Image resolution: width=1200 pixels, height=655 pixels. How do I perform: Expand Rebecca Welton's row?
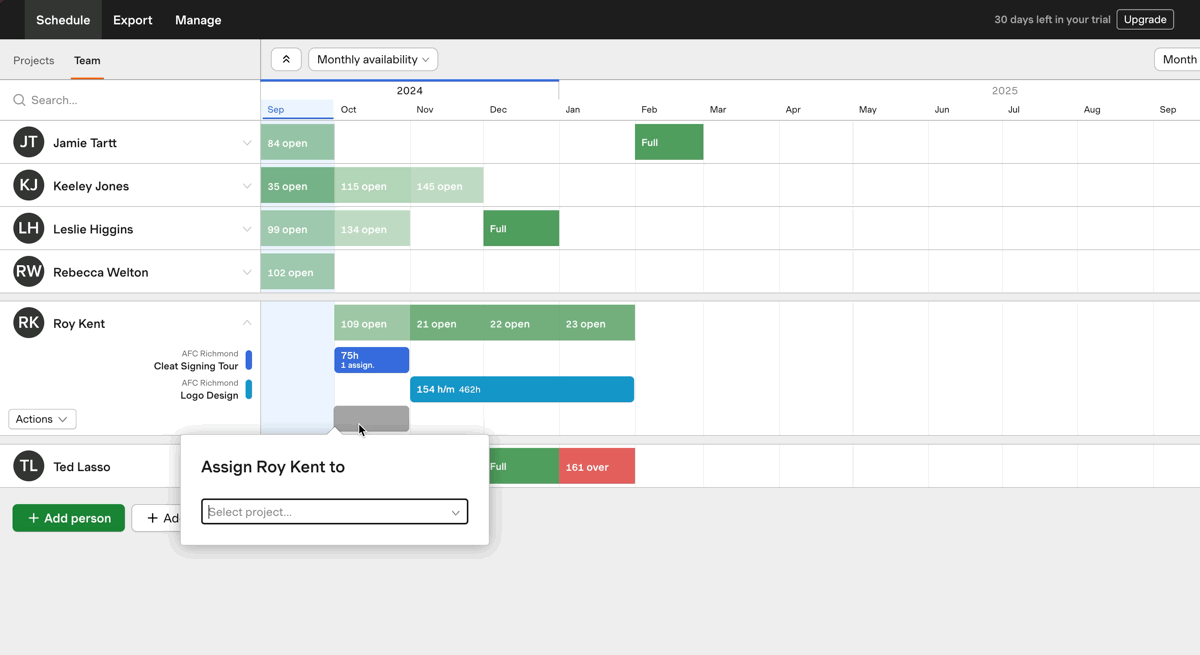[247, 272]
